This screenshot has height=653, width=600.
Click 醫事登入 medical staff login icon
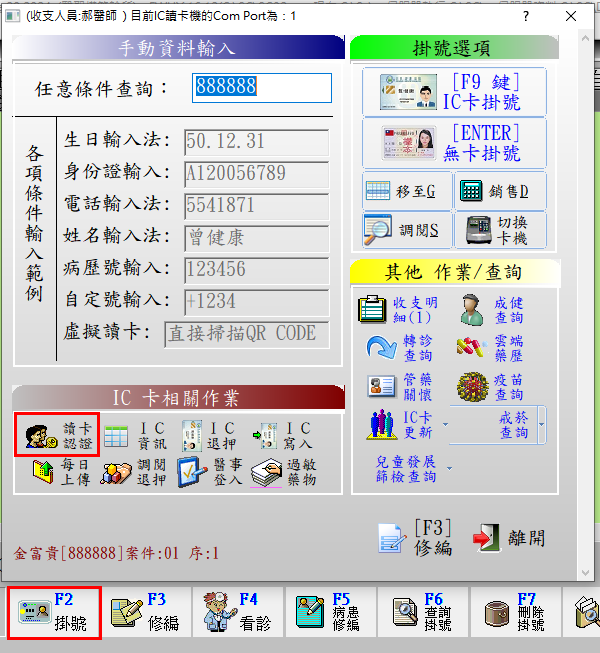208,473
